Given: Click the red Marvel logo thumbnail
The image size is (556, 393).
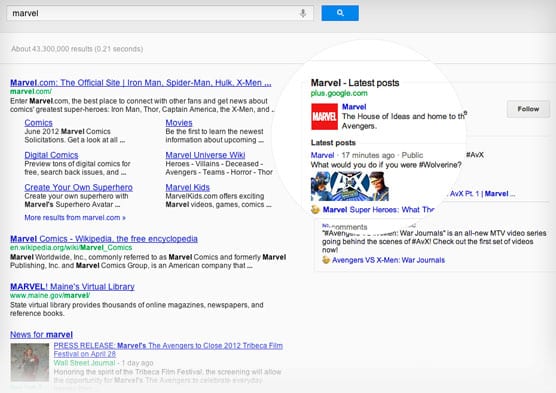Looking at the screenshot, I should tap(324, 117).
